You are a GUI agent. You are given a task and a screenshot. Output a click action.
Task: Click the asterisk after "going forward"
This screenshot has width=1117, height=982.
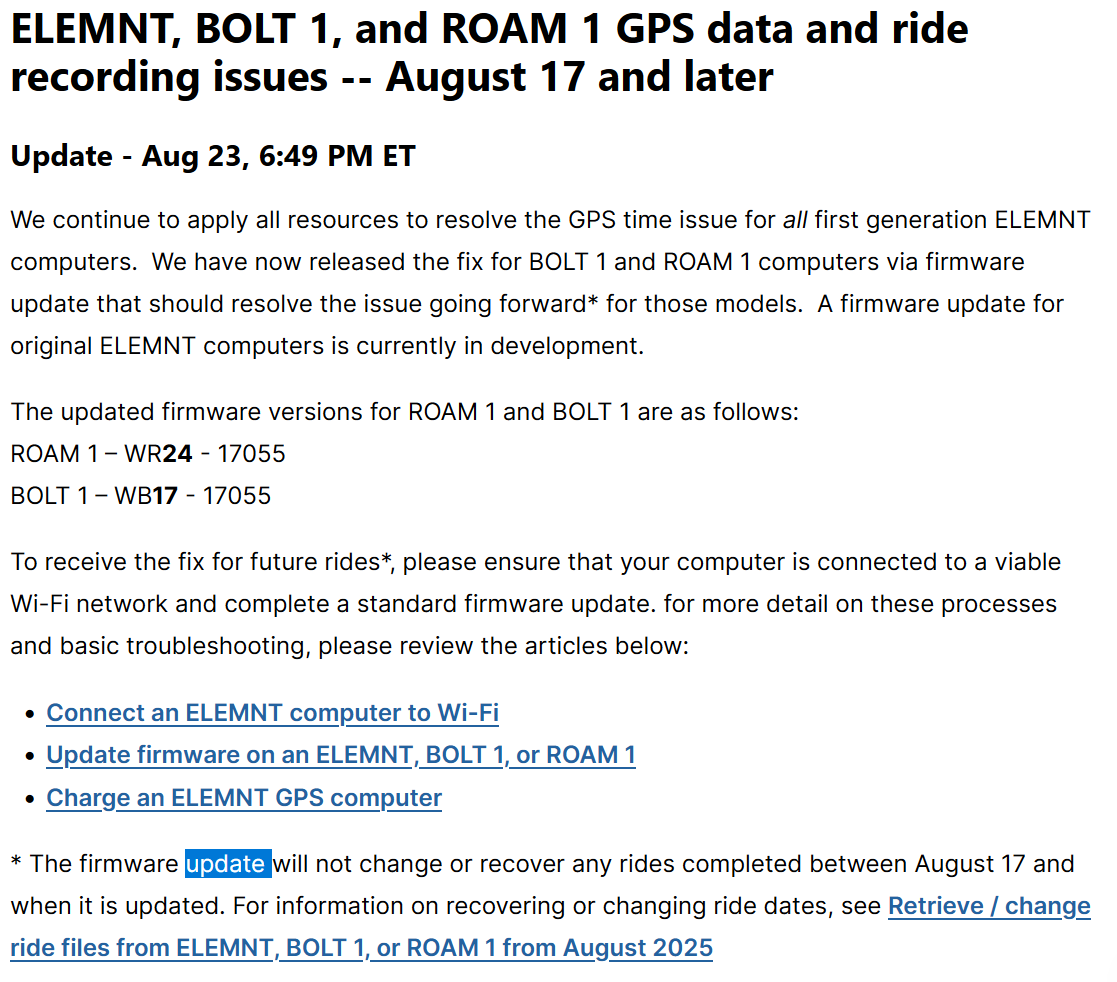coord(593,299)
